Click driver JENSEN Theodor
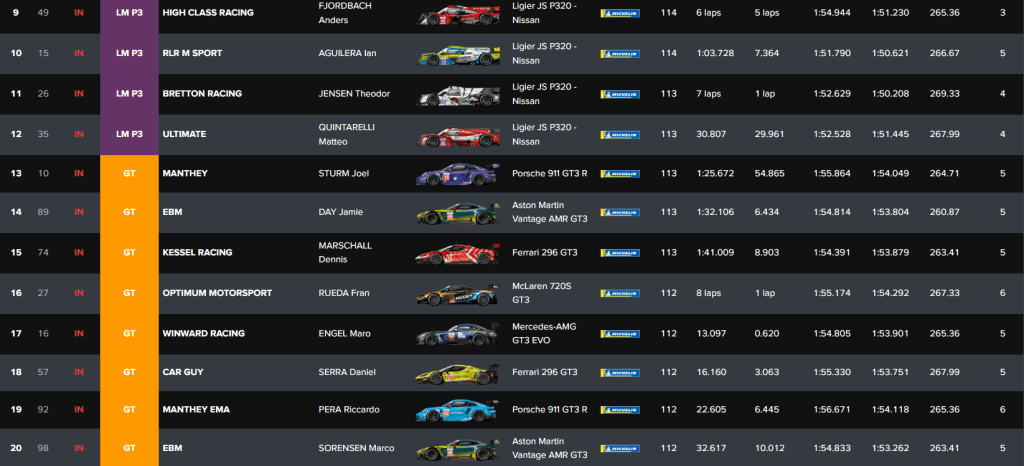This screenshot has height=466, width=1024. tap(354, 93)
